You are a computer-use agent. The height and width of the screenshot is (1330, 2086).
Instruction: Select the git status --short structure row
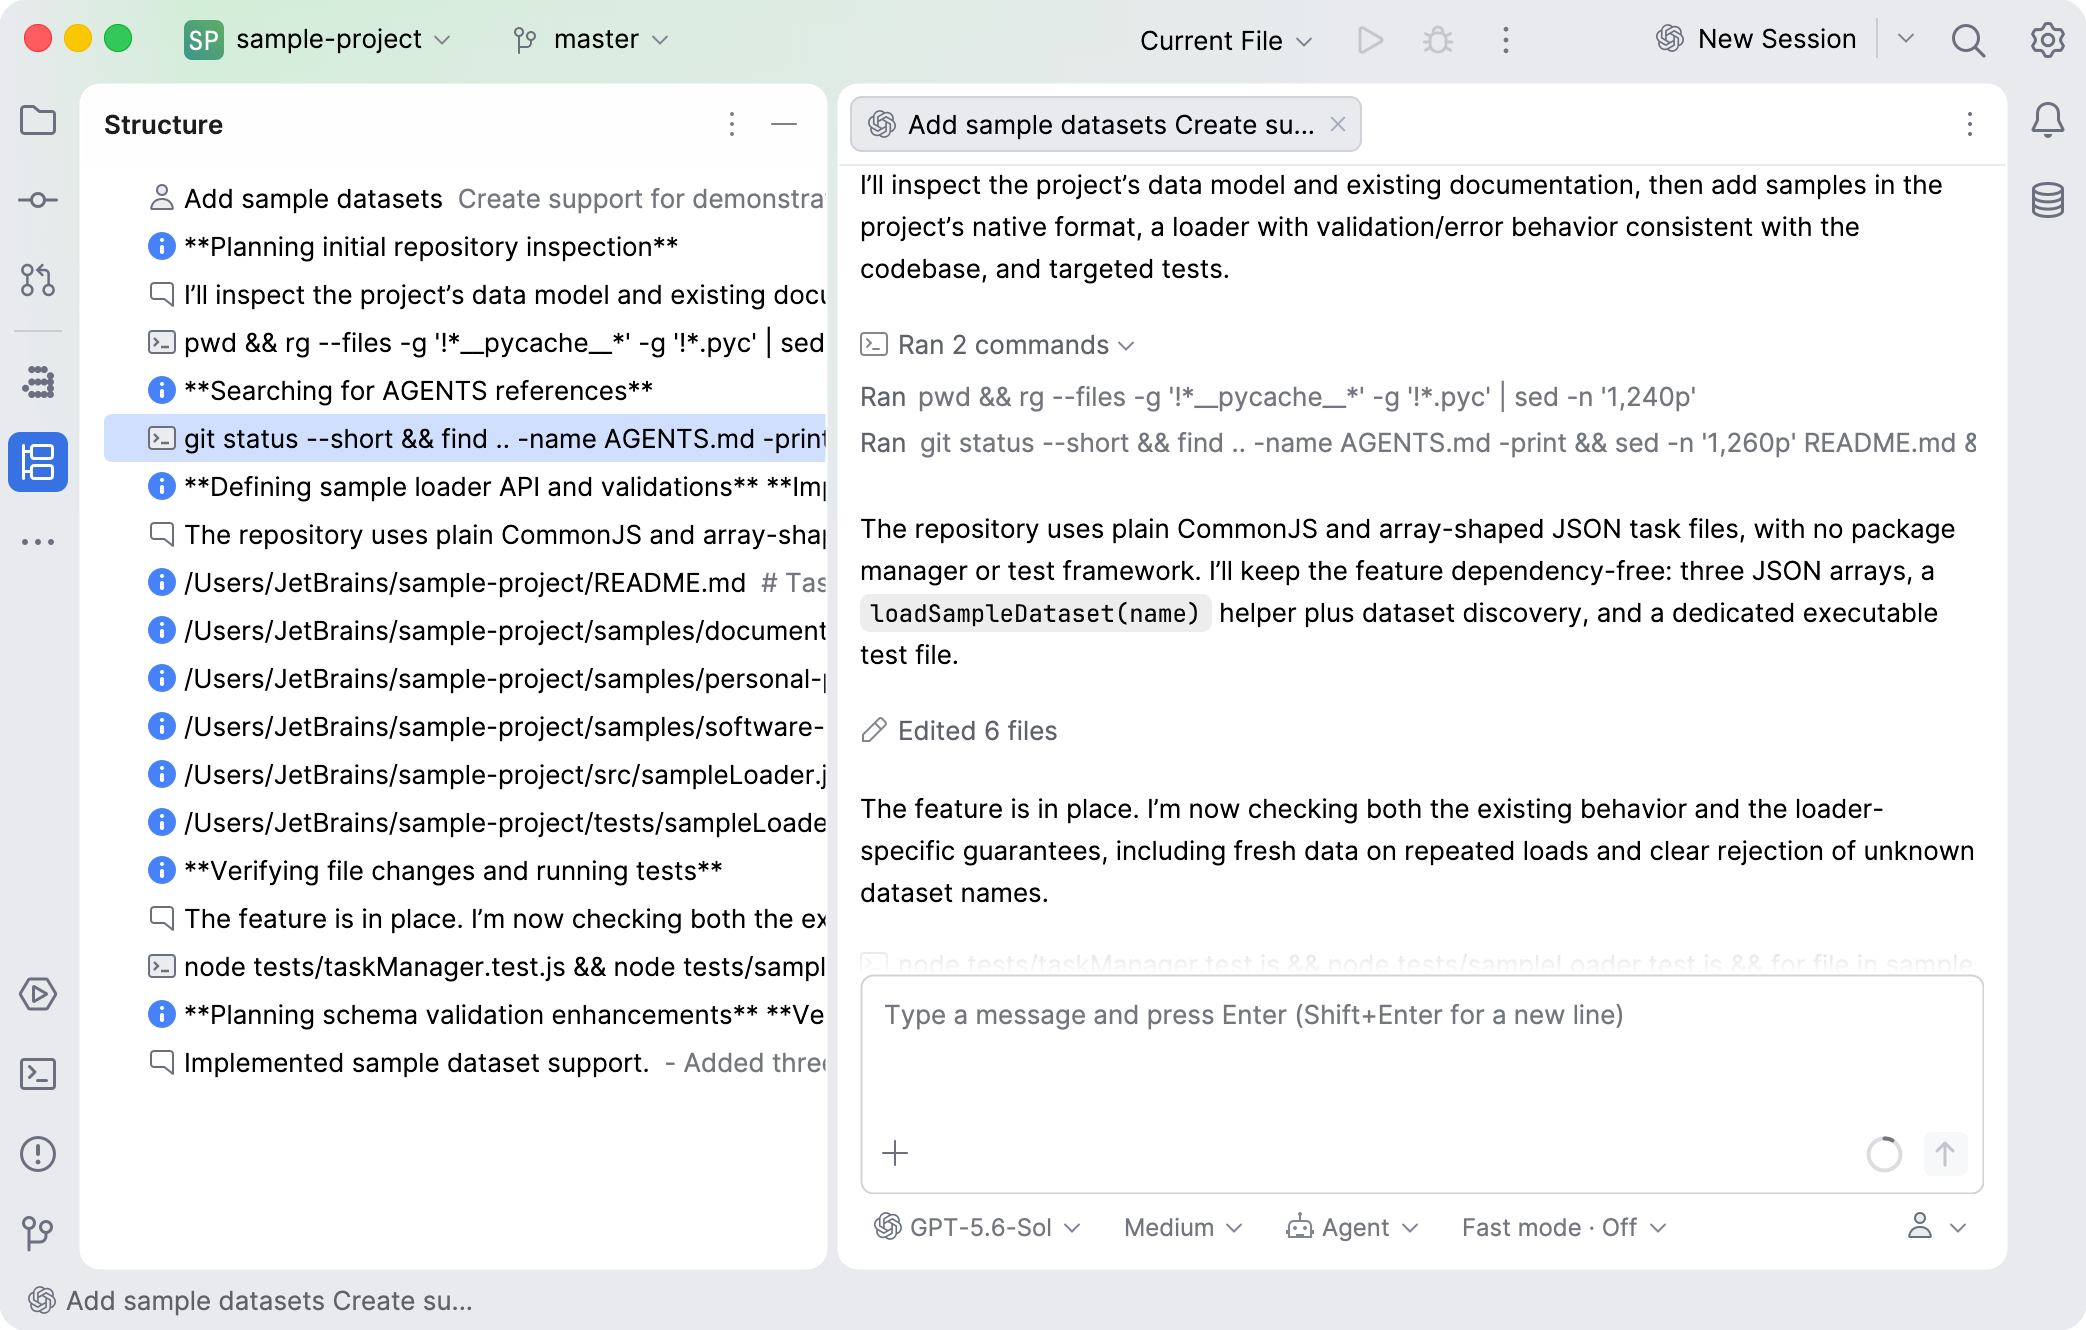(x=465, y=438)
